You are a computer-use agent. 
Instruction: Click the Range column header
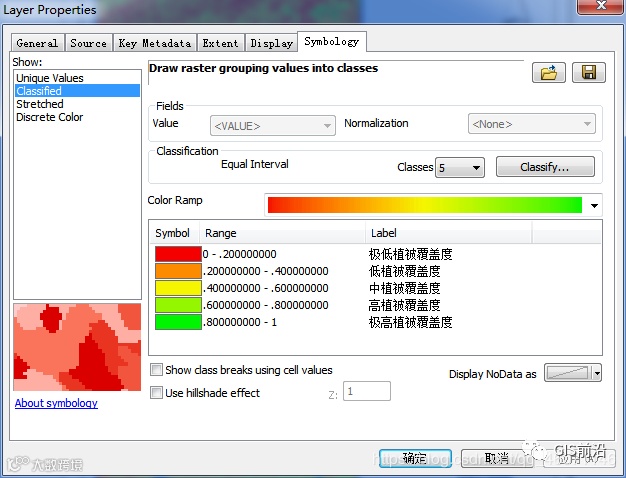[282, 233]
